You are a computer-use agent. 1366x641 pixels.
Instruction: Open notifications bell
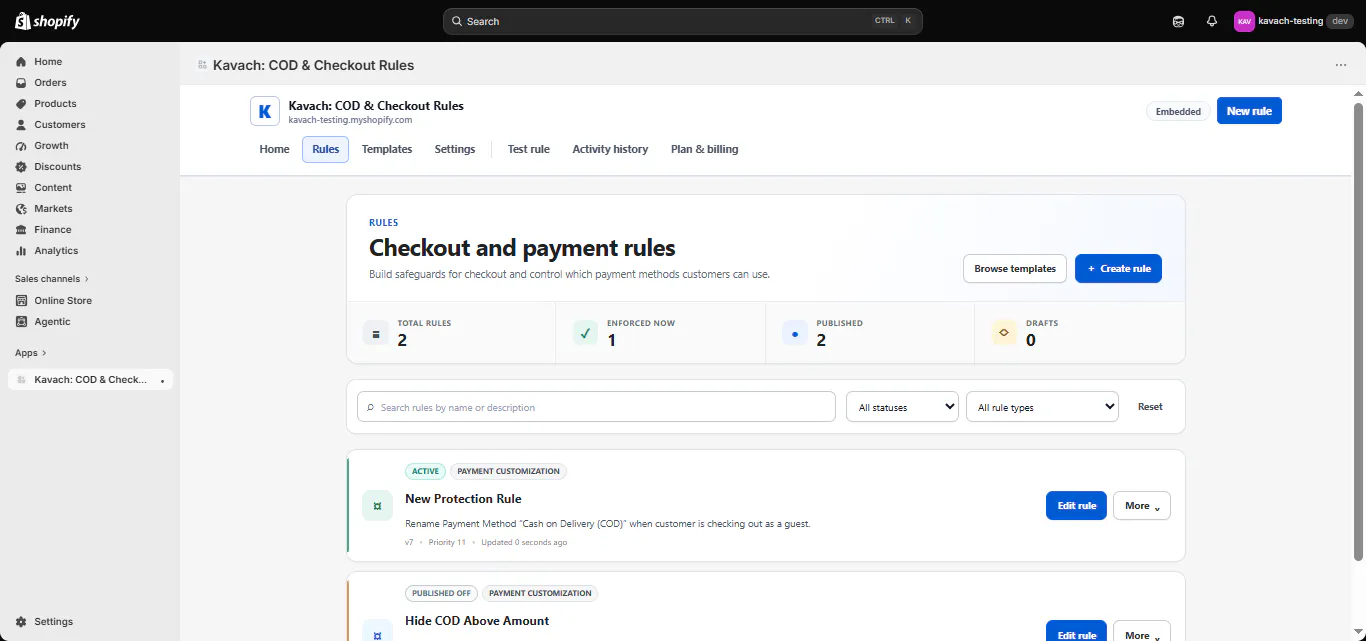point(1212,21)
